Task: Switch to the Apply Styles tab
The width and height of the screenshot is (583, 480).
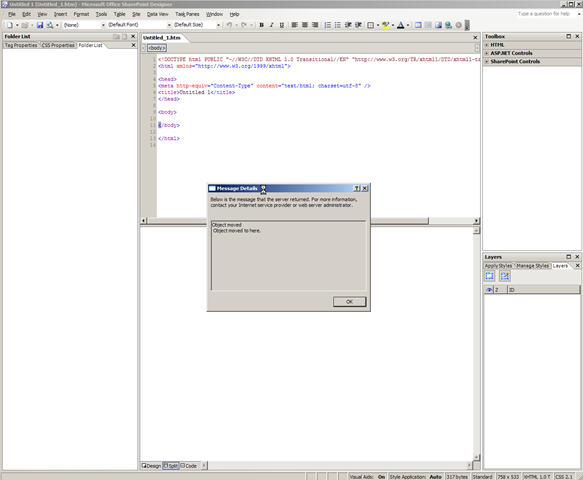Action: (498, 266)
